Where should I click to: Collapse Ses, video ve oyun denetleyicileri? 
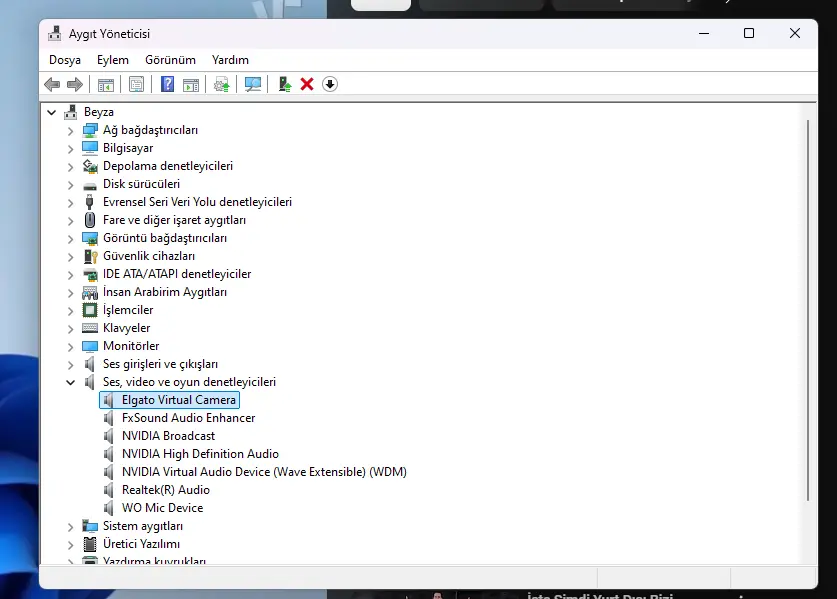click(70, 382)
